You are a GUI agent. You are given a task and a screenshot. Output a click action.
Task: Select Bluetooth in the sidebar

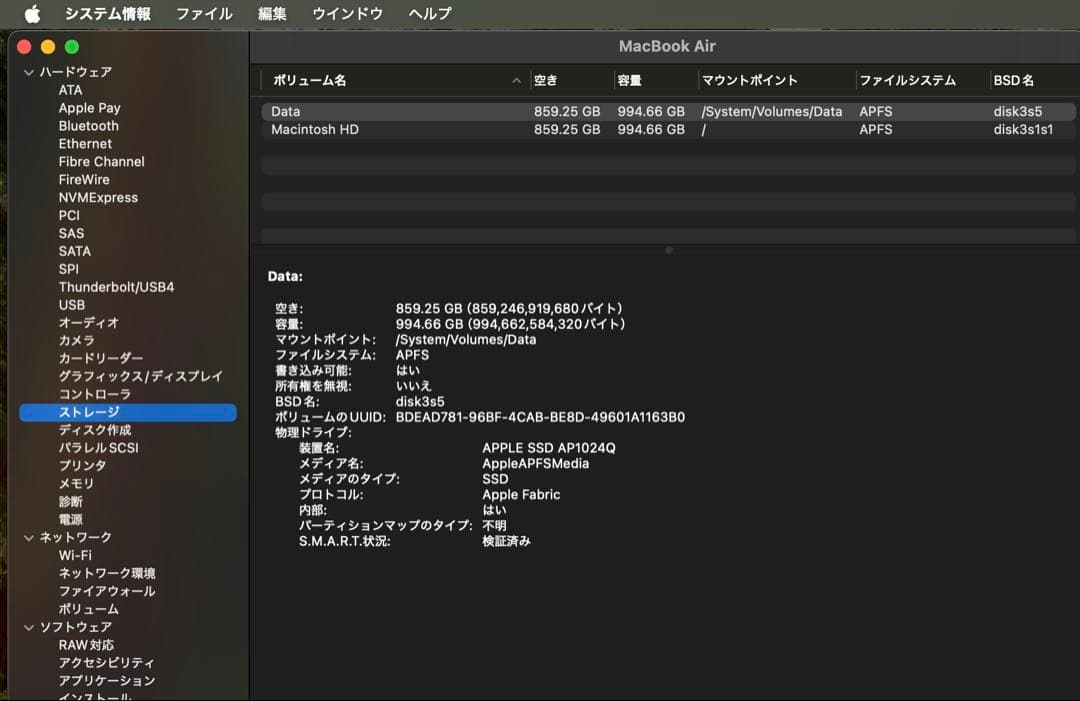click(88, 126)
